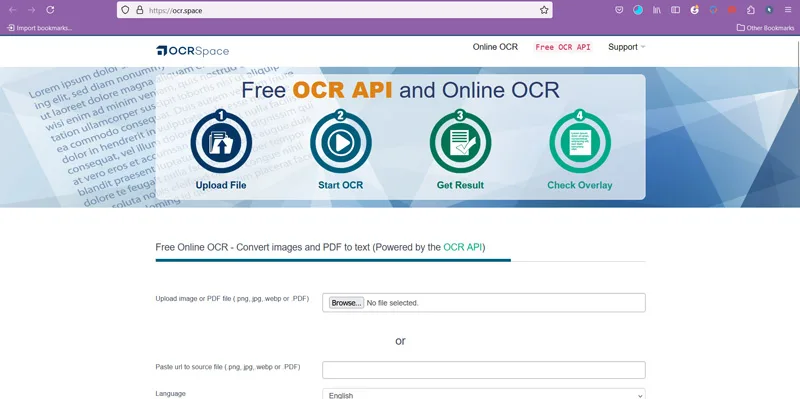Click the Start OCR label
800x399 pixels.
tap(341, 185)
